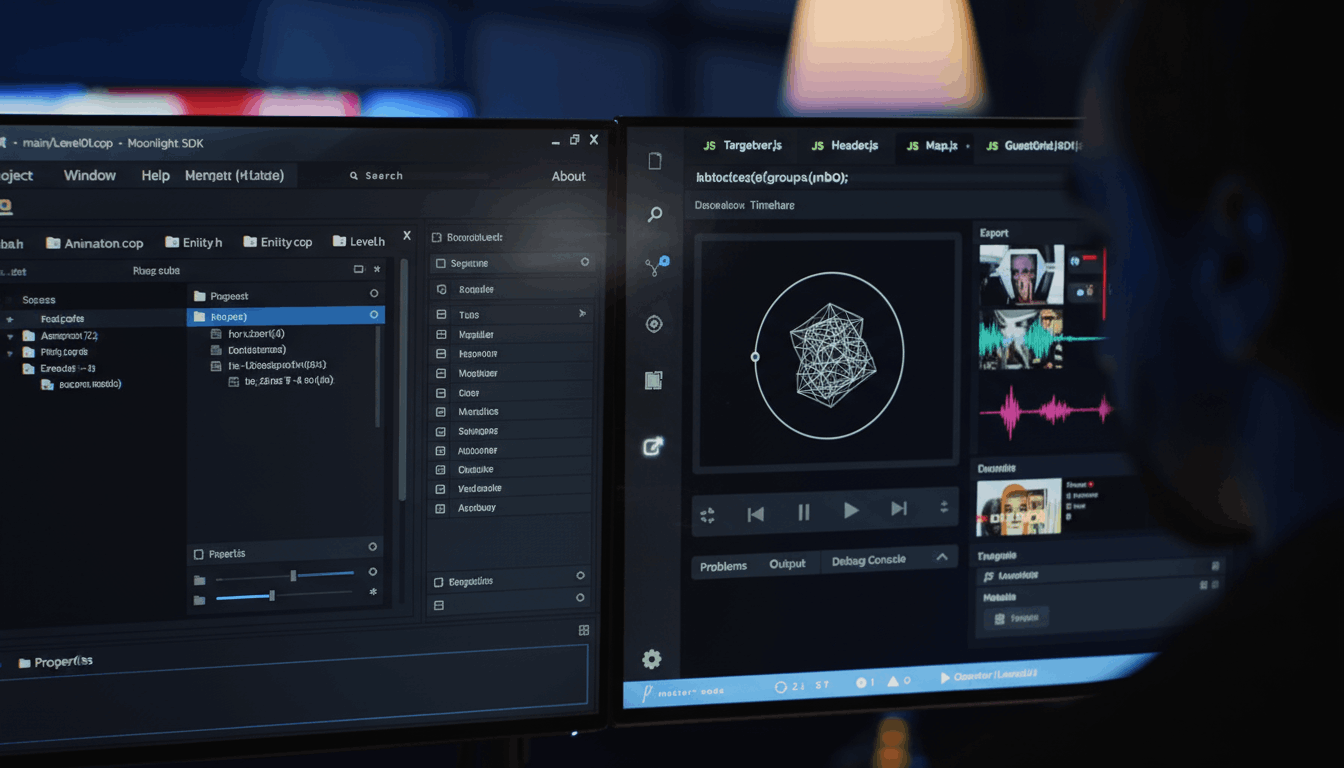Image resolution: width=1344 pixels, height=768 pixels.
Task: Click the search magnifier in Moonlight SDK toolbar
Action: click(355, 175)
